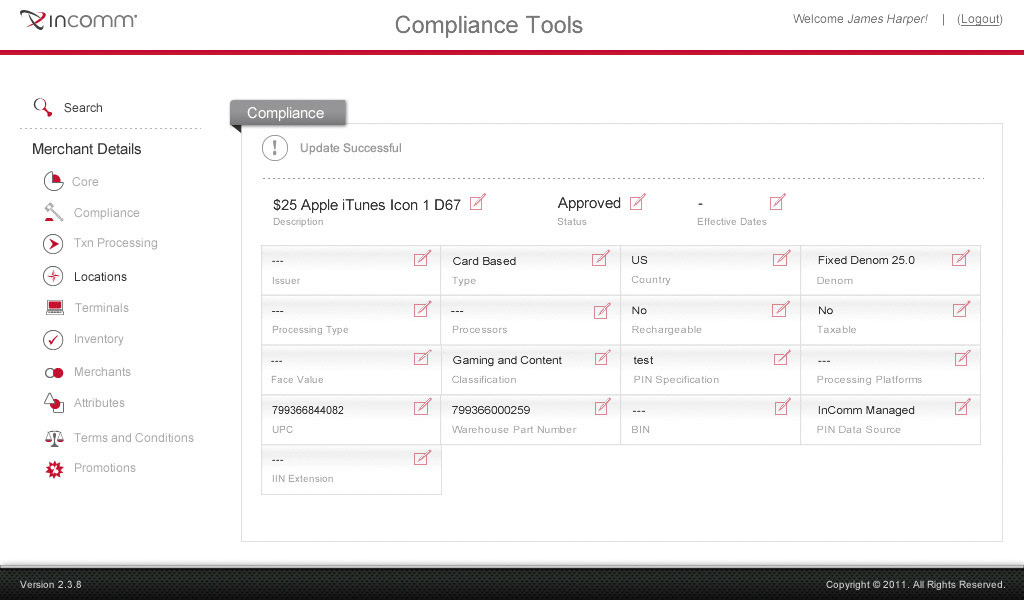Open Txn Processing section
This screenshot has height=600, width=1024.
pos(116,243)
